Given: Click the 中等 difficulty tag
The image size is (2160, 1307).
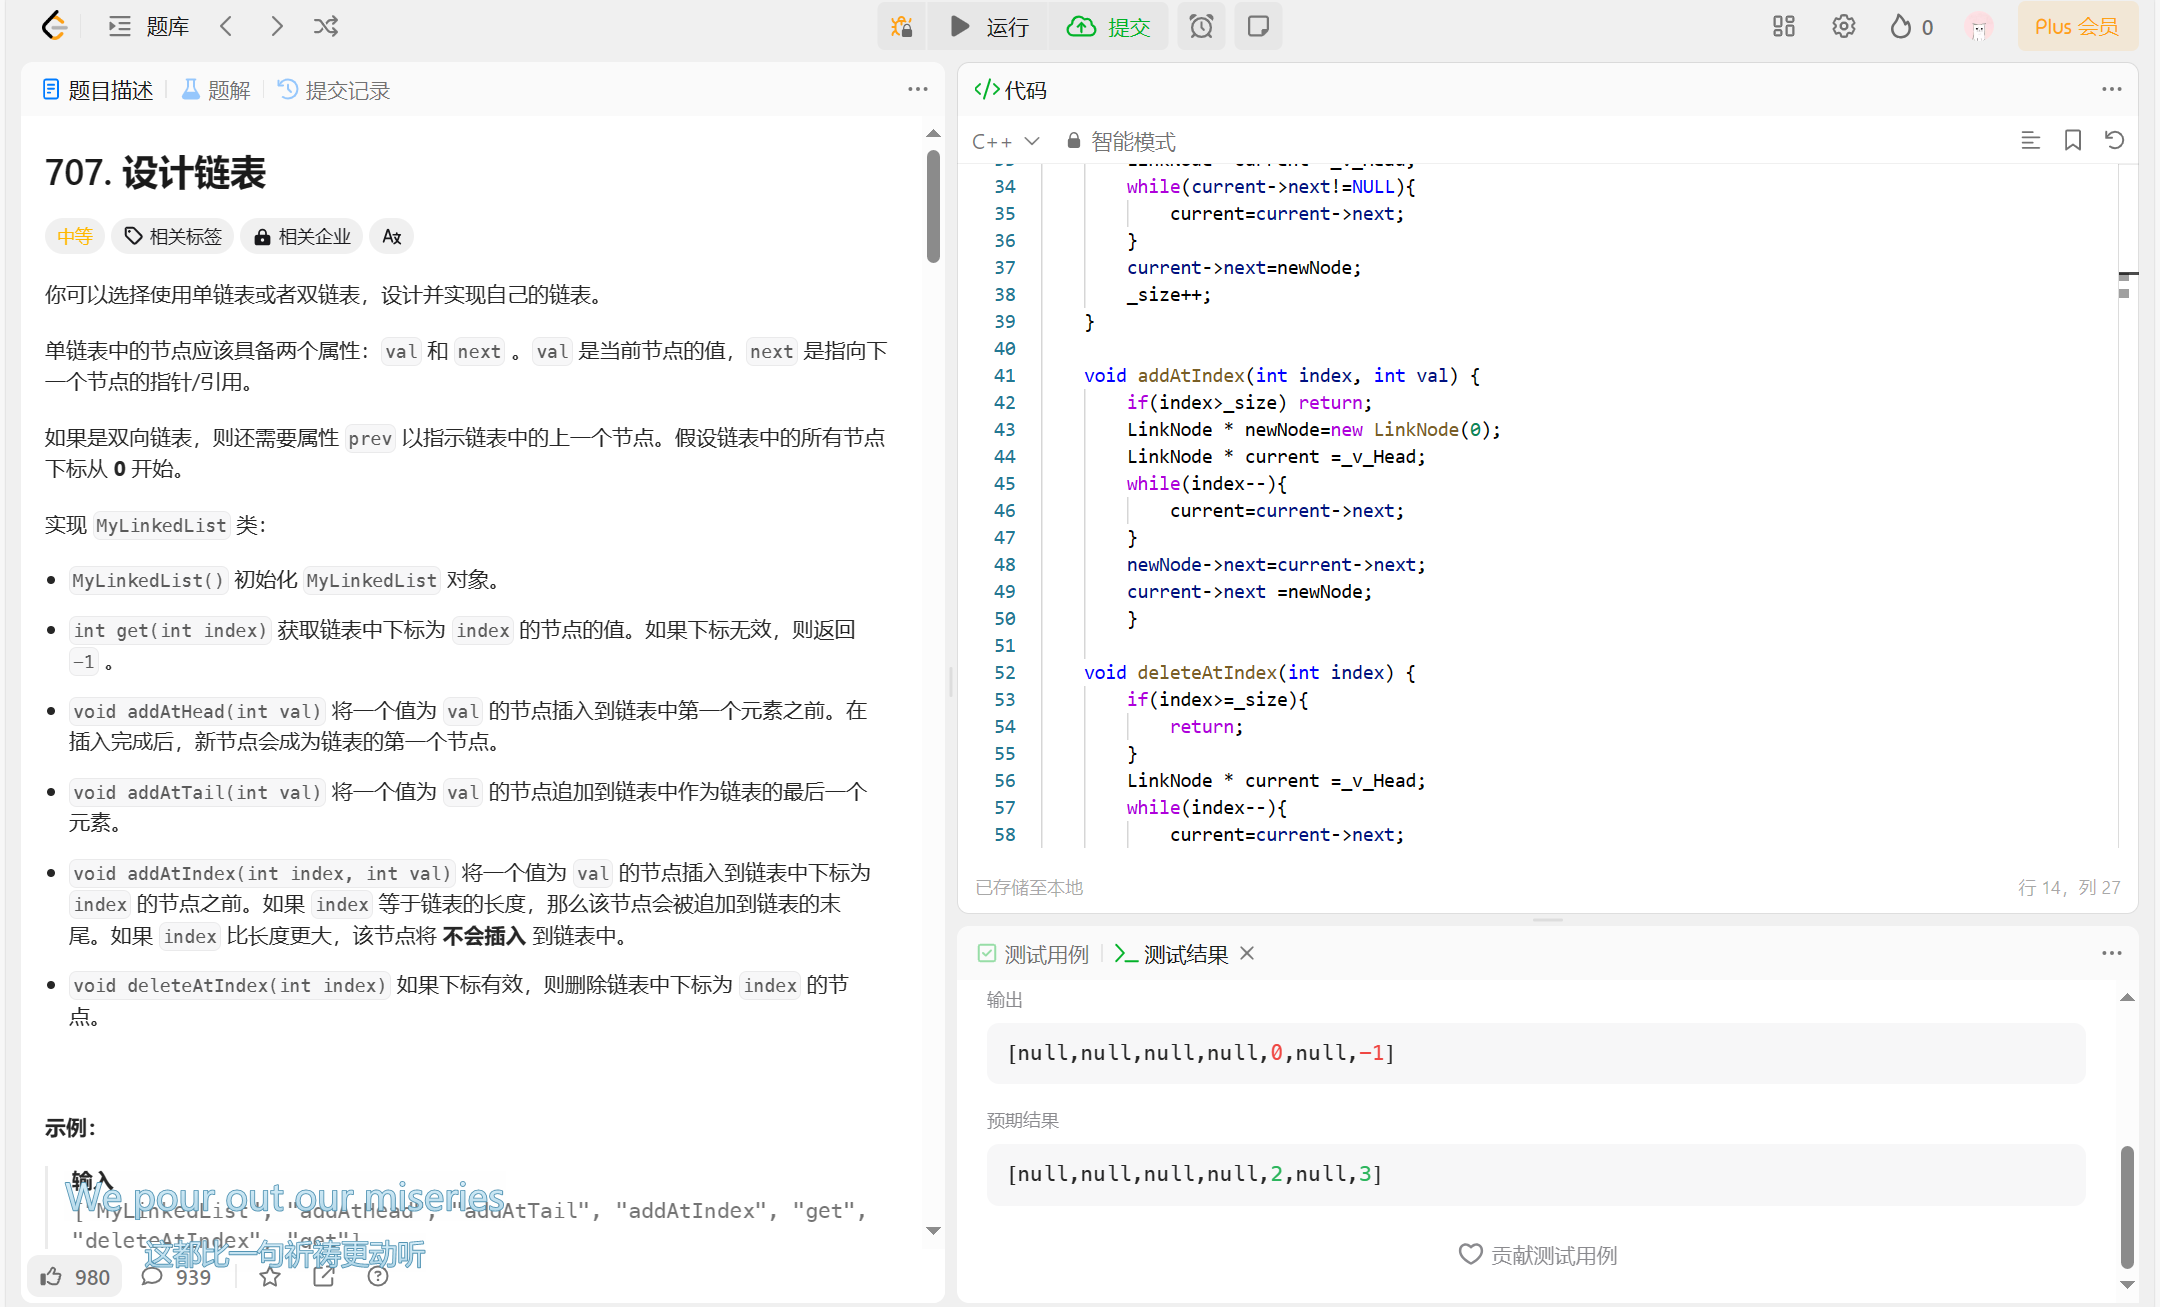Looking at the screenshot, I should tap(75, 236).
